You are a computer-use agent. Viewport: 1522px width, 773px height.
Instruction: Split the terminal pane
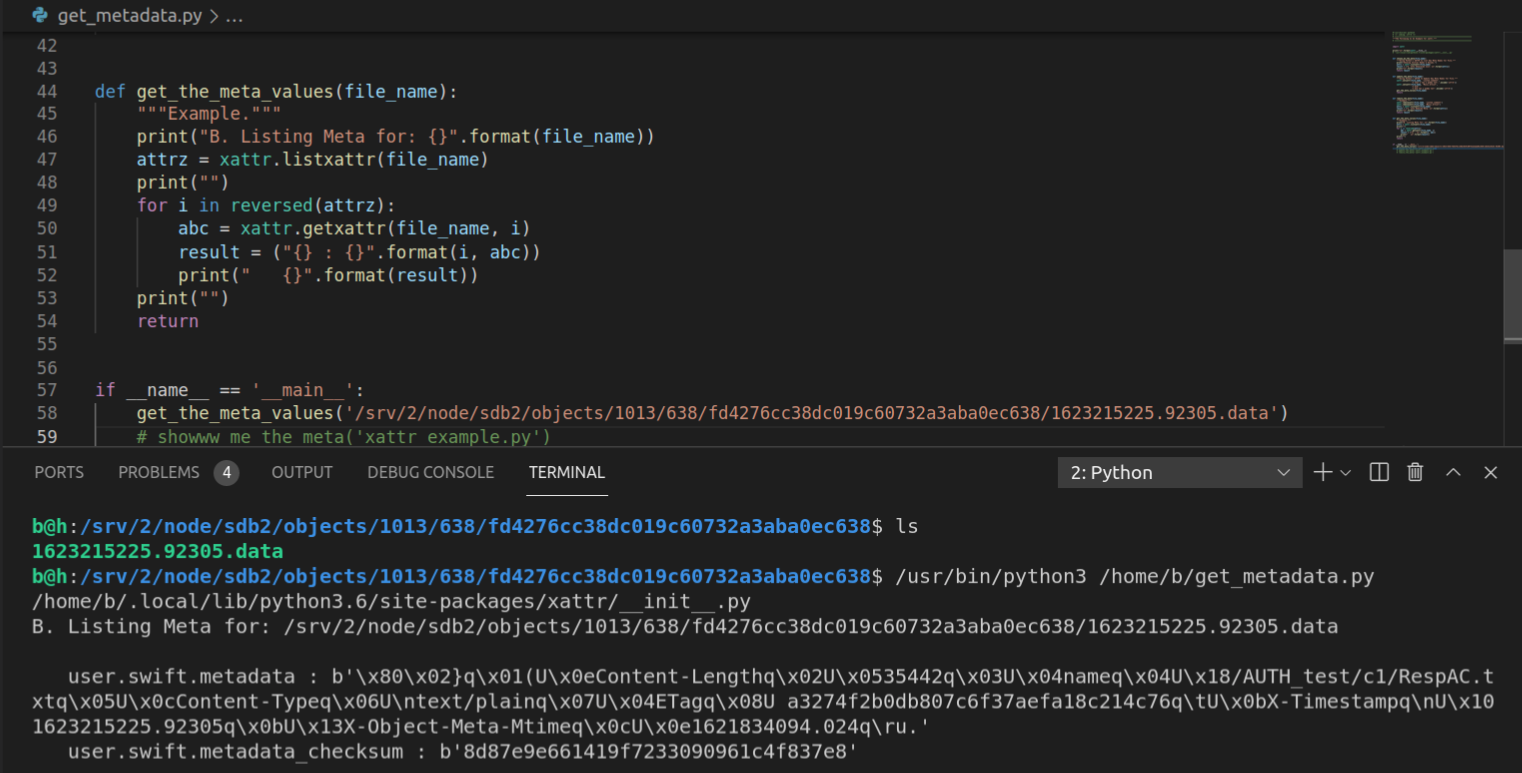coord(1379,473)
